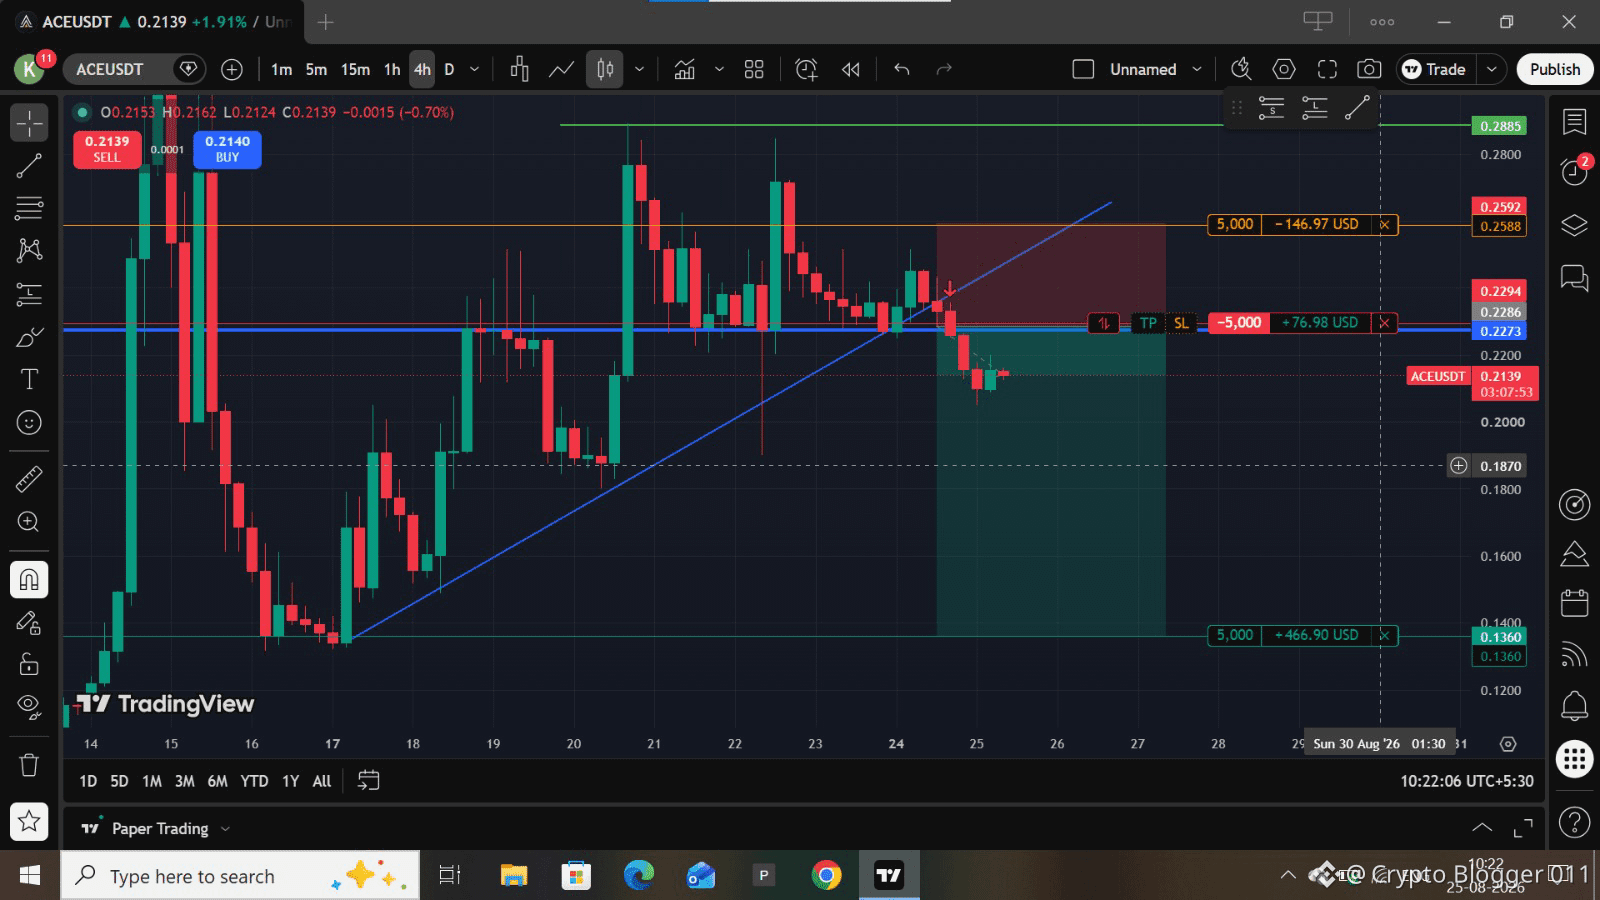This screenshot has width=1600, height=900.
Task: Open chart settings hexagon icon
Action: click(1284, 69)
